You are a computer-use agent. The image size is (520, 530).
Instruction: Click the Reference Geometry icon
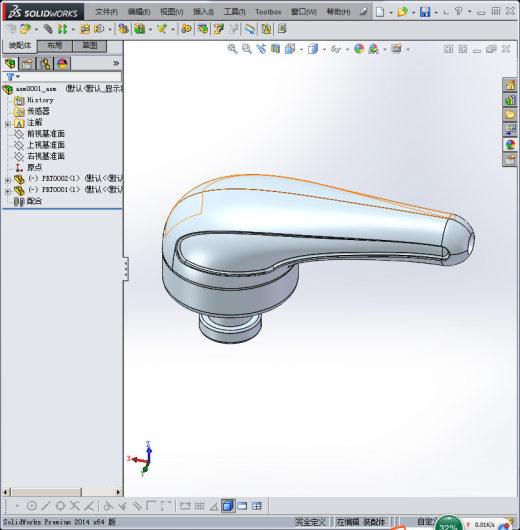click(162, 29)
